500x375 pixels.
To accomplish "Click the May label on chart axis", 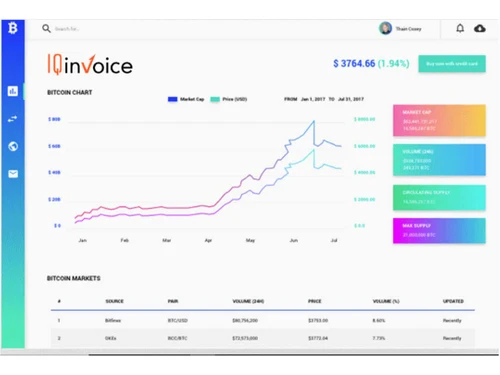I will coord(250,240).
